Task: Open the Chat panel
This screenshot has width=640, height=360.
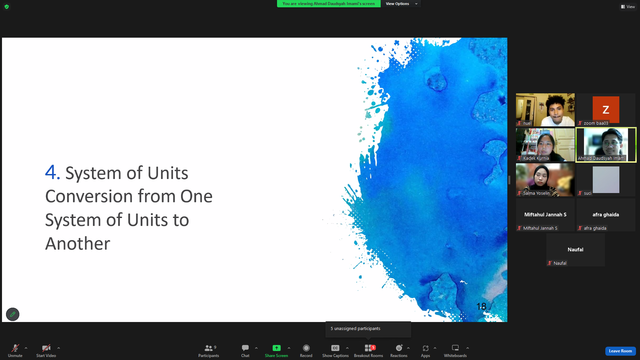Action: (x=245, y=350)
